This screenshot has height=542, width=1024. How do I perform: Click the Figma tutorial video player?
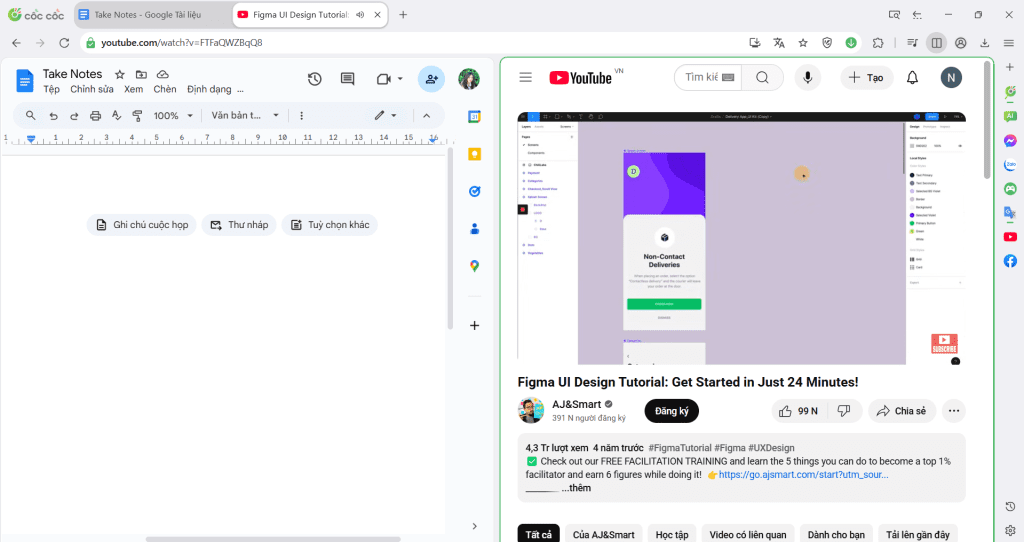tap(741, 238)
